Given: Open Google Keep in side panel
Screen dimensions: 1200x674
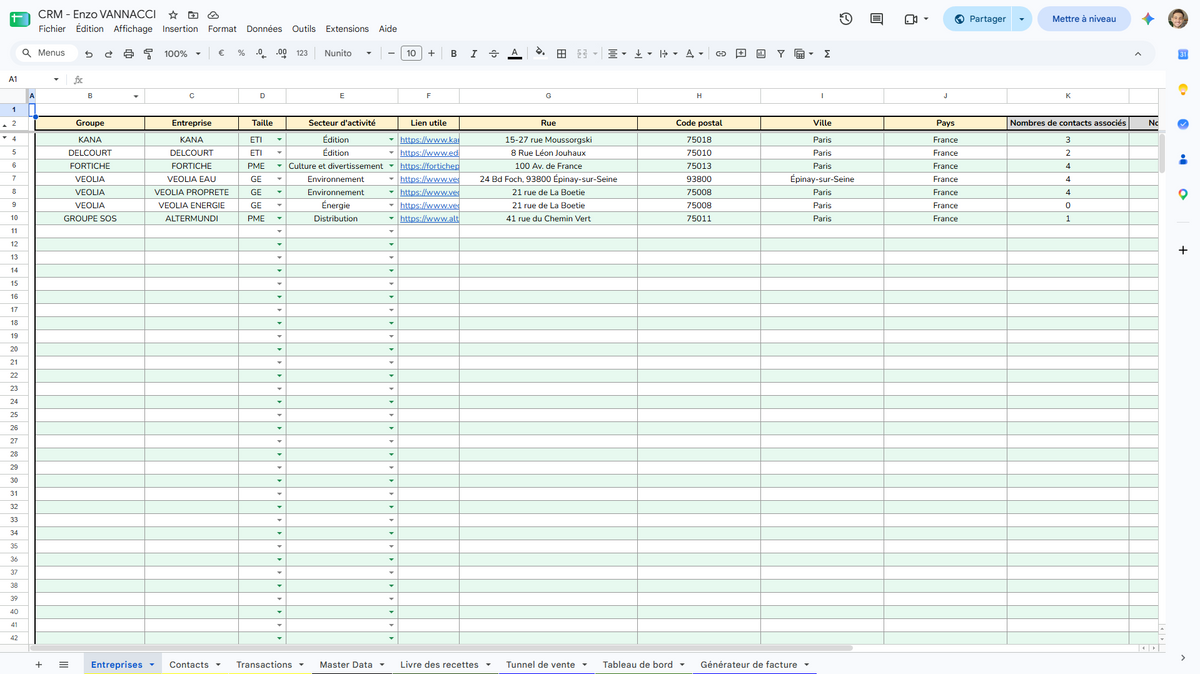Looking at the screenshot, I should pos(1183,89).
